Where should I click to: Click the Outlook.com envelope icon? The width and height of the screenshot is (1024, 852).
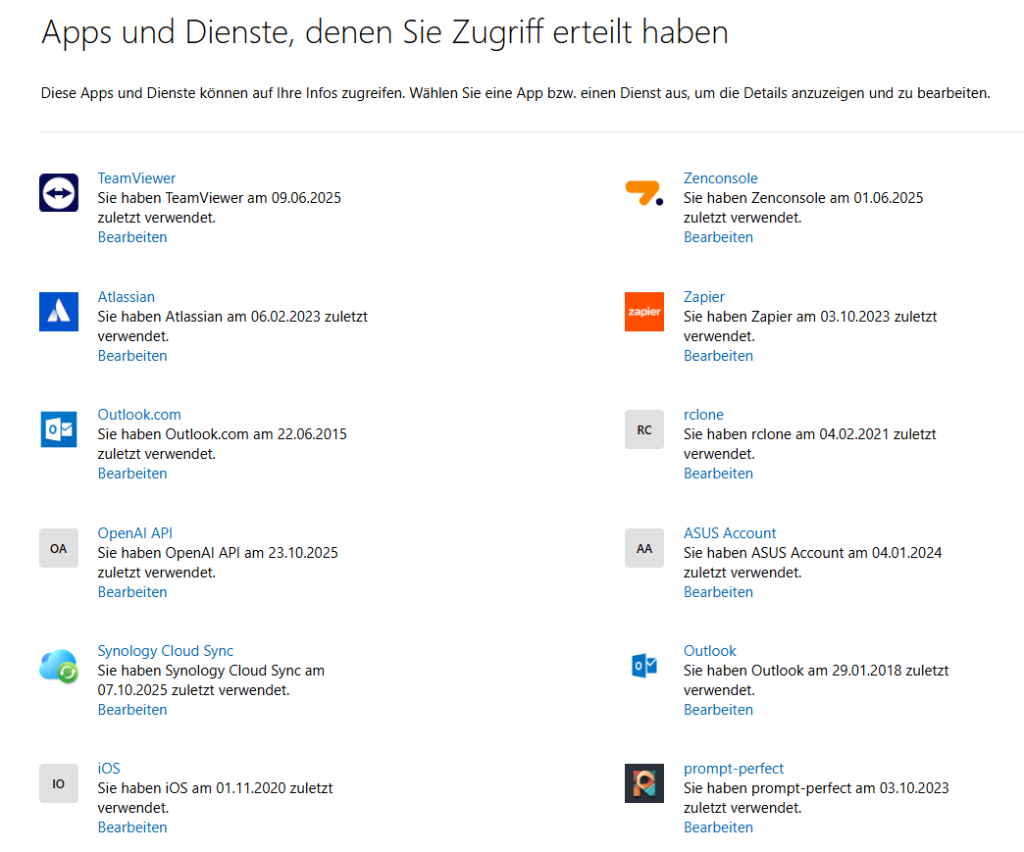coord(58,429)
